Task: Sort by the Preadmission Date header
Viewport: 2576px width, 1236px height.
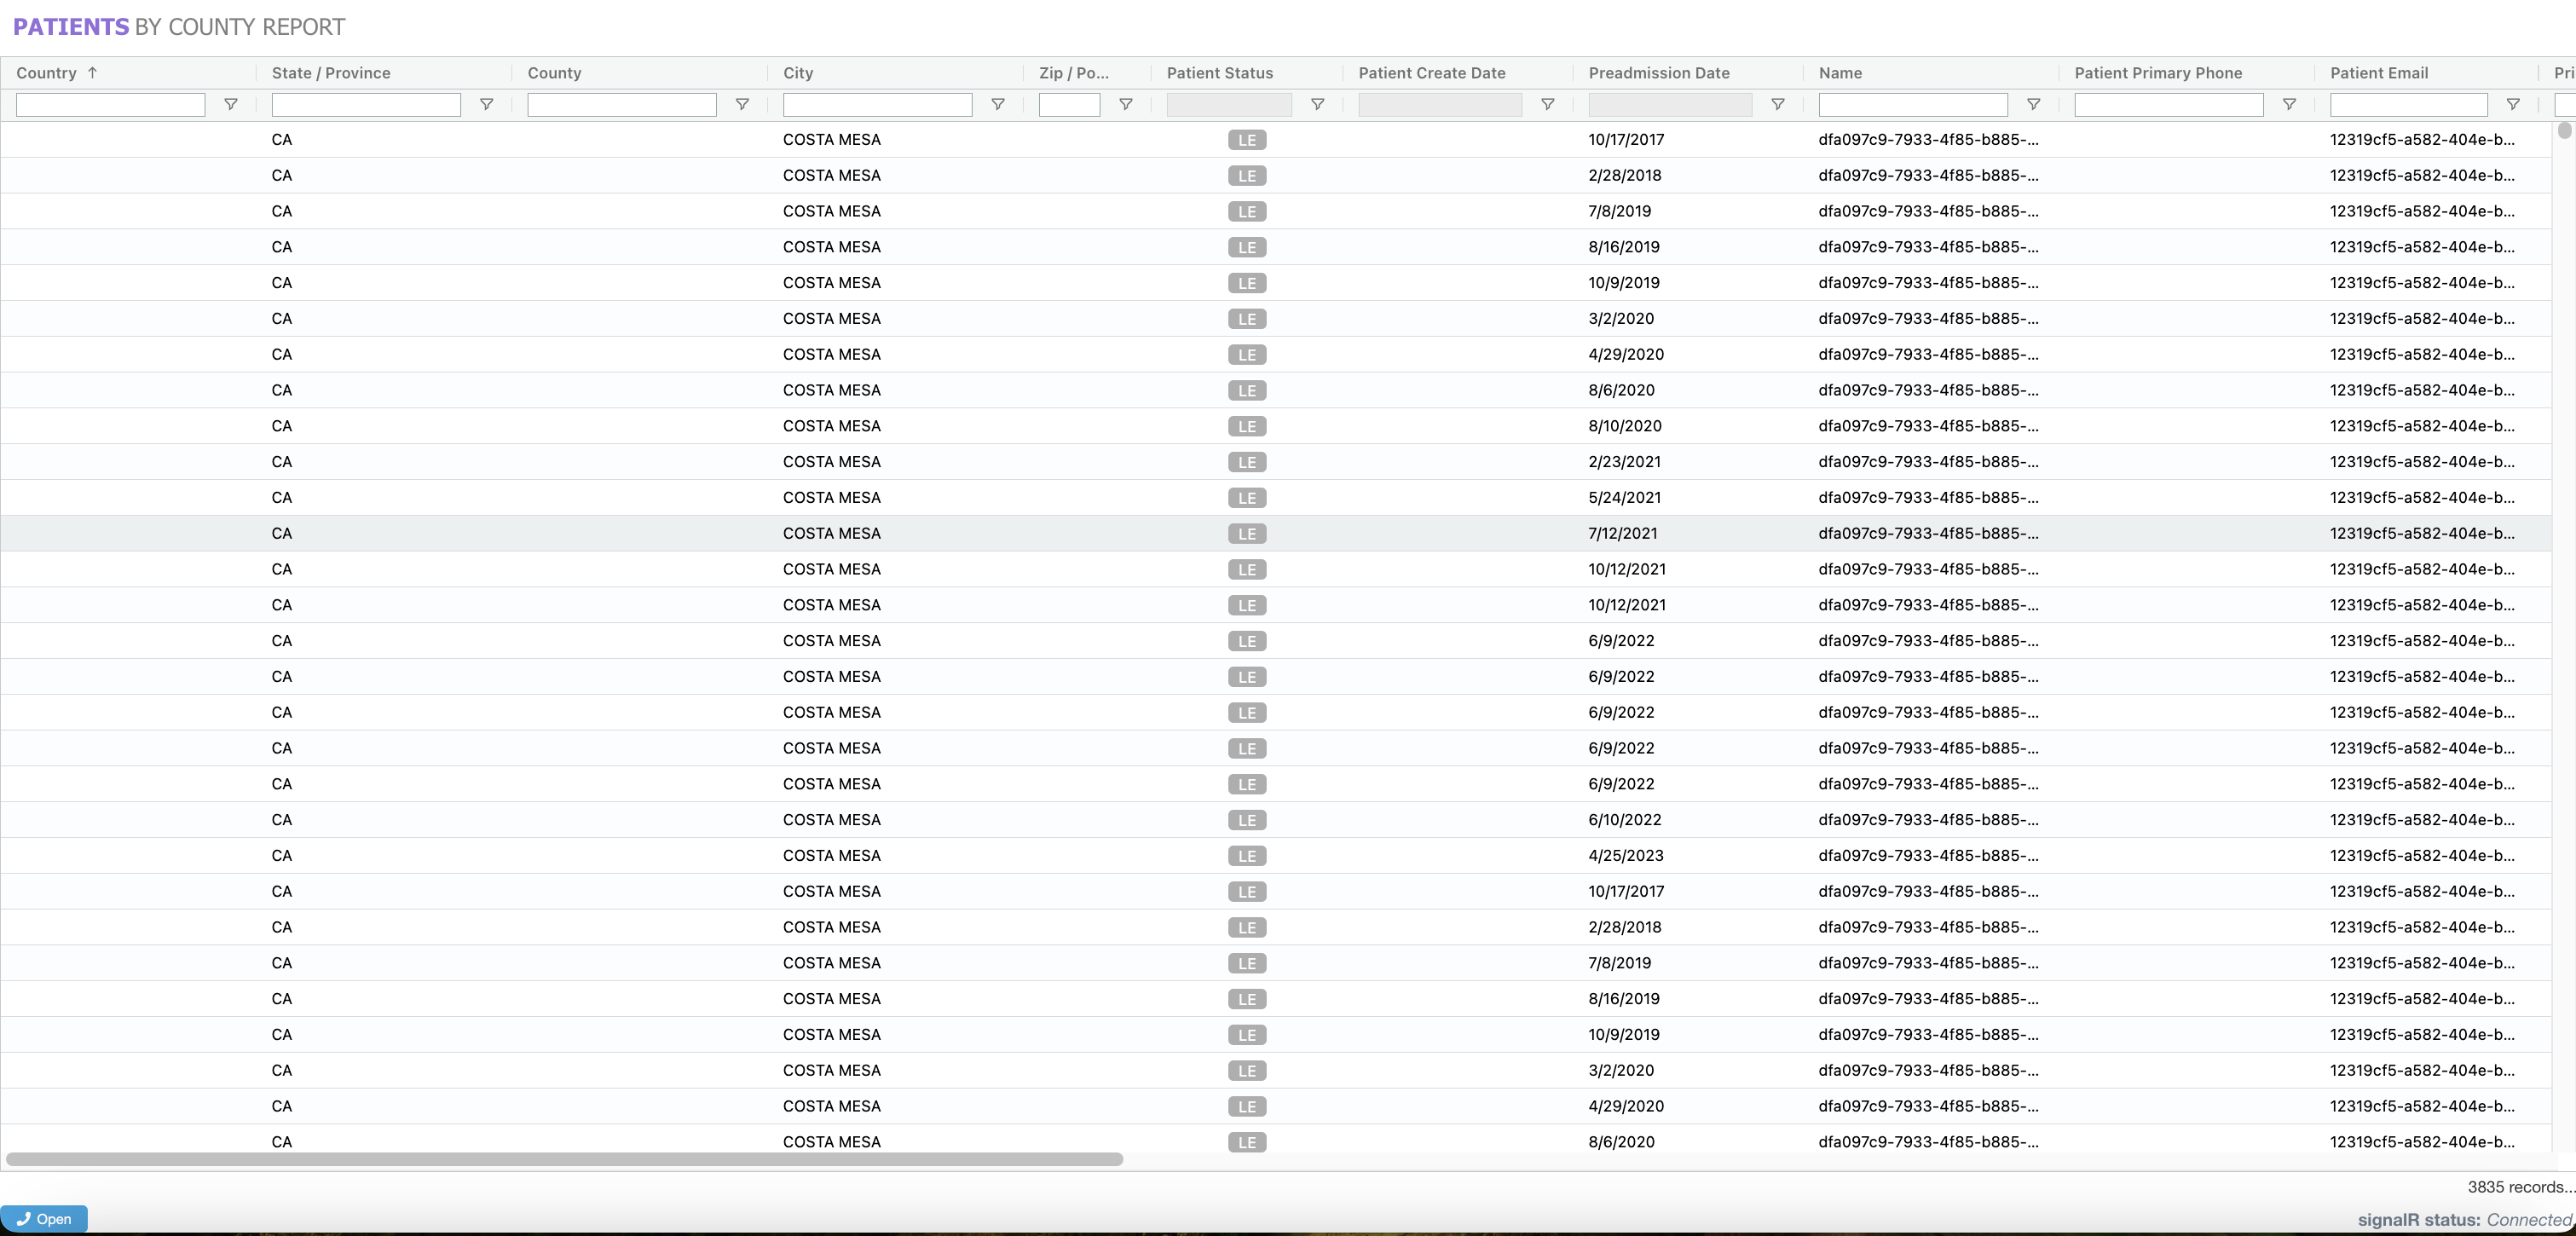Action: 1658,73
